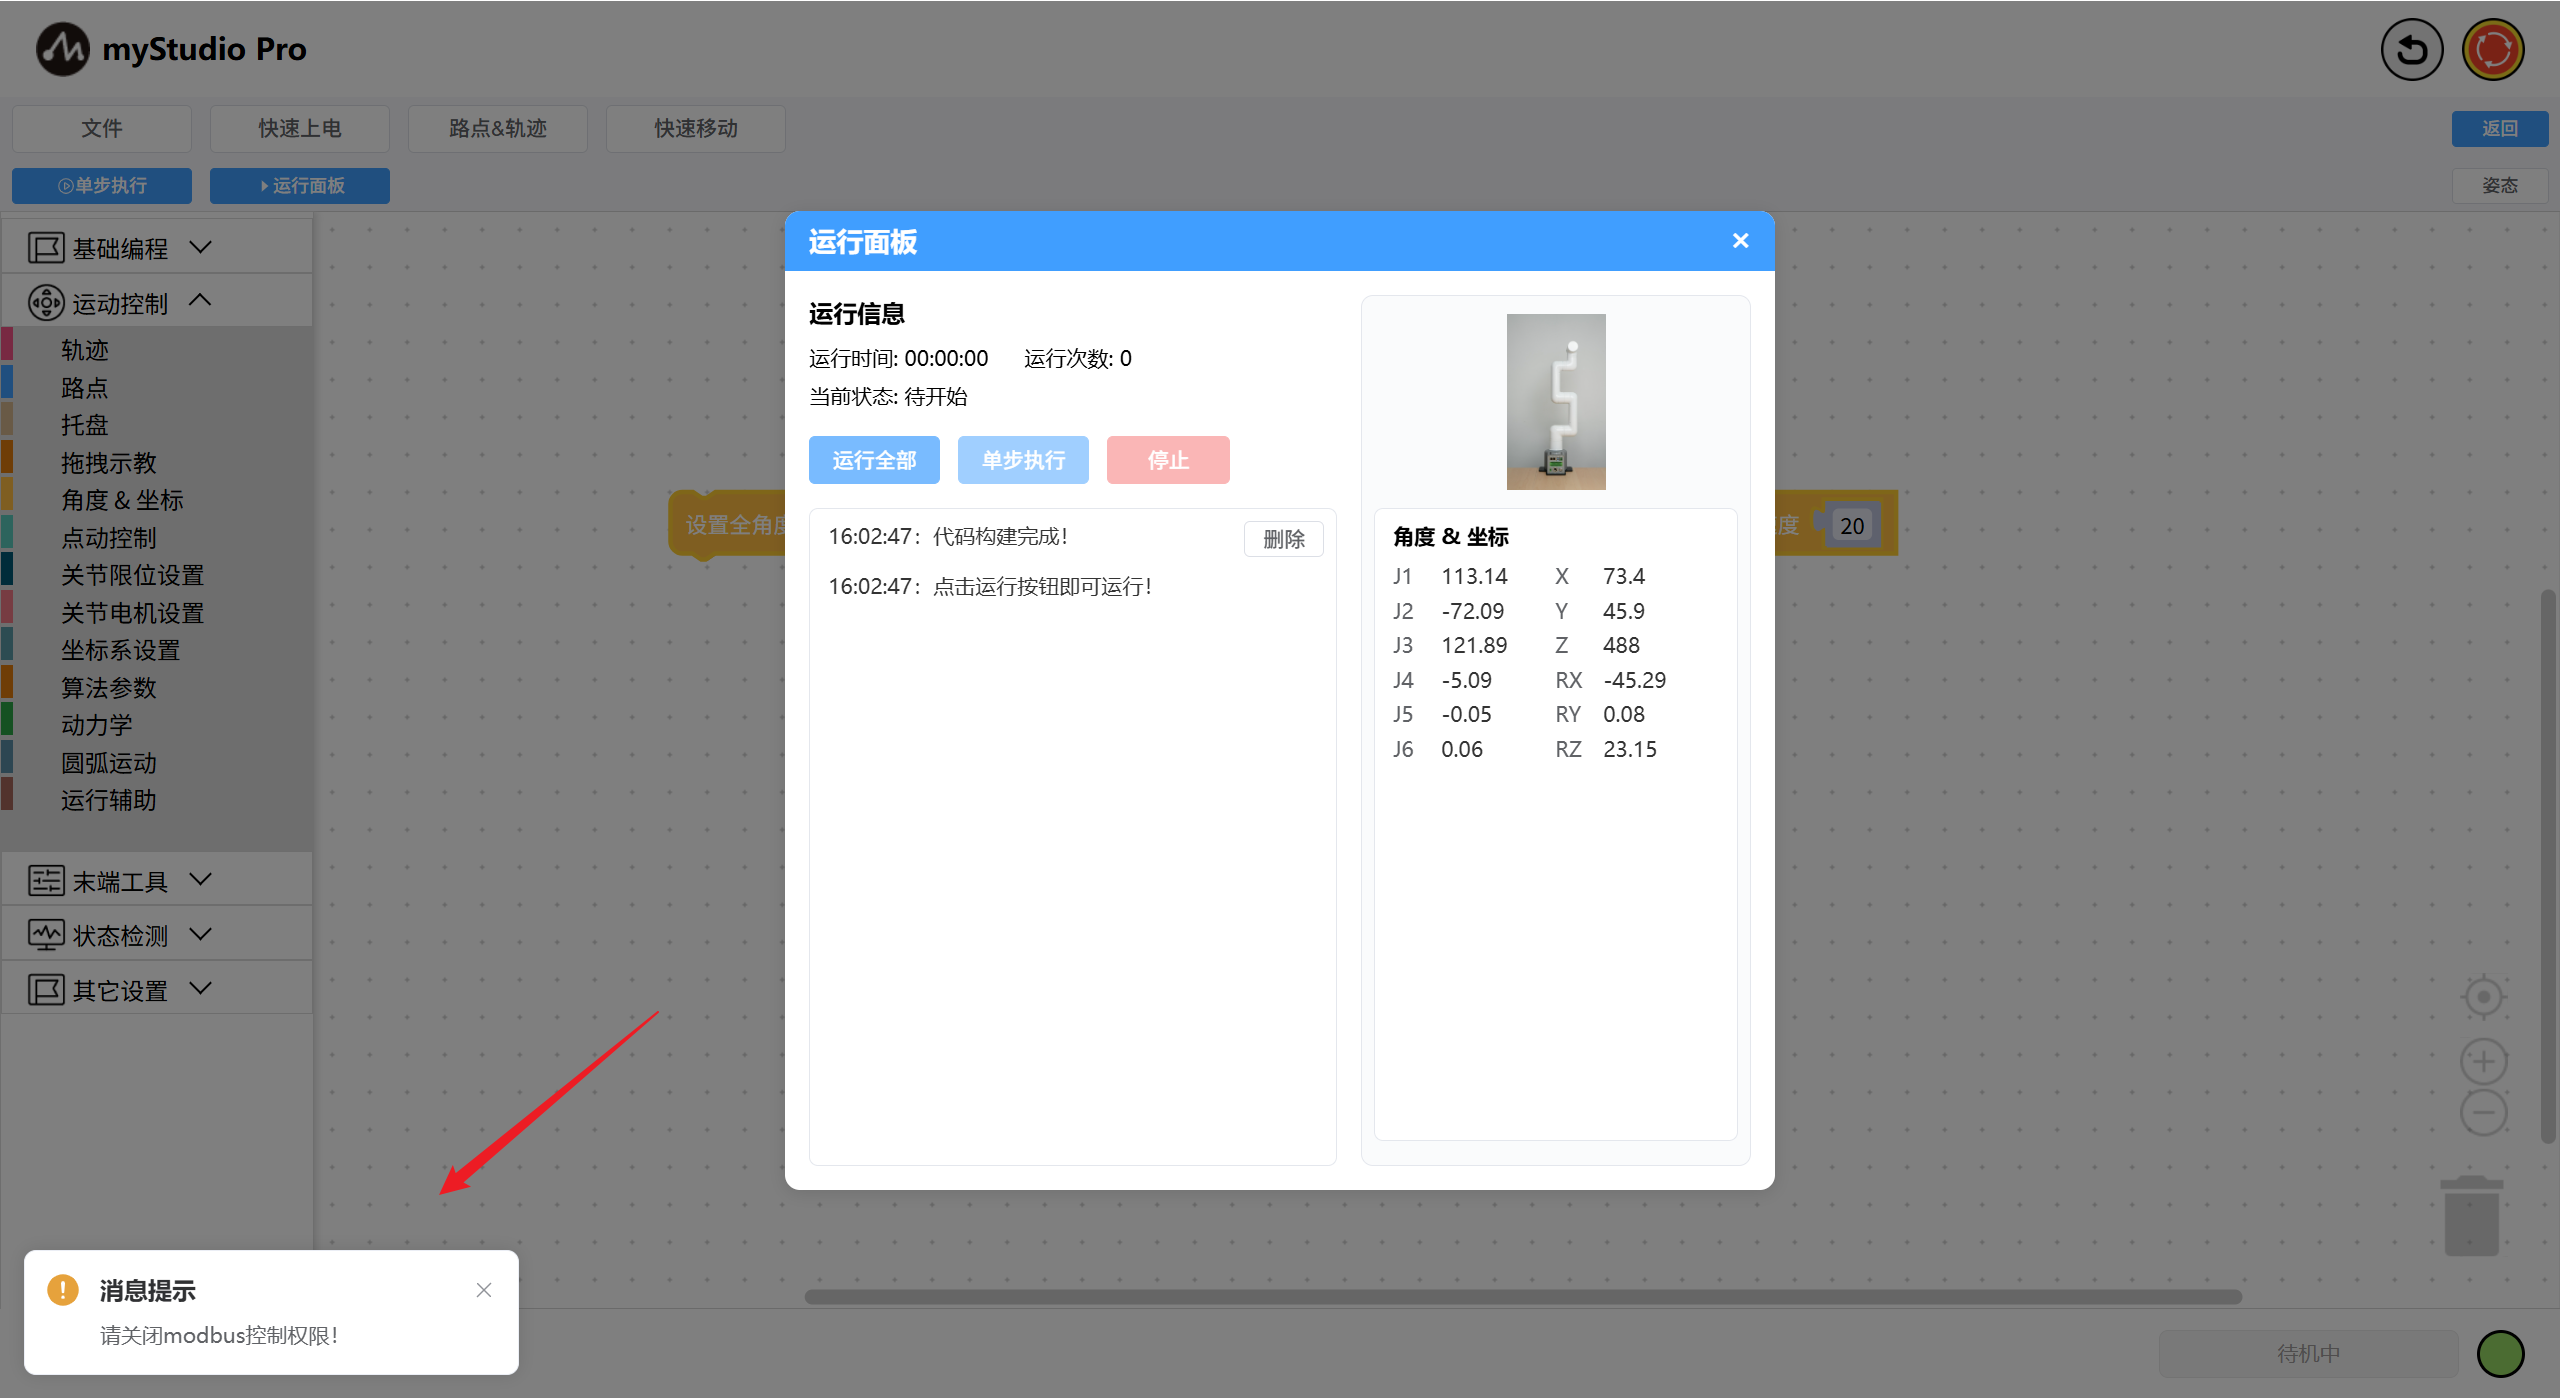Zoom out with the minus icon
The width and height of the screenshot is (2560, 1398).
pyautogui.click(x=2483, y=1113)
